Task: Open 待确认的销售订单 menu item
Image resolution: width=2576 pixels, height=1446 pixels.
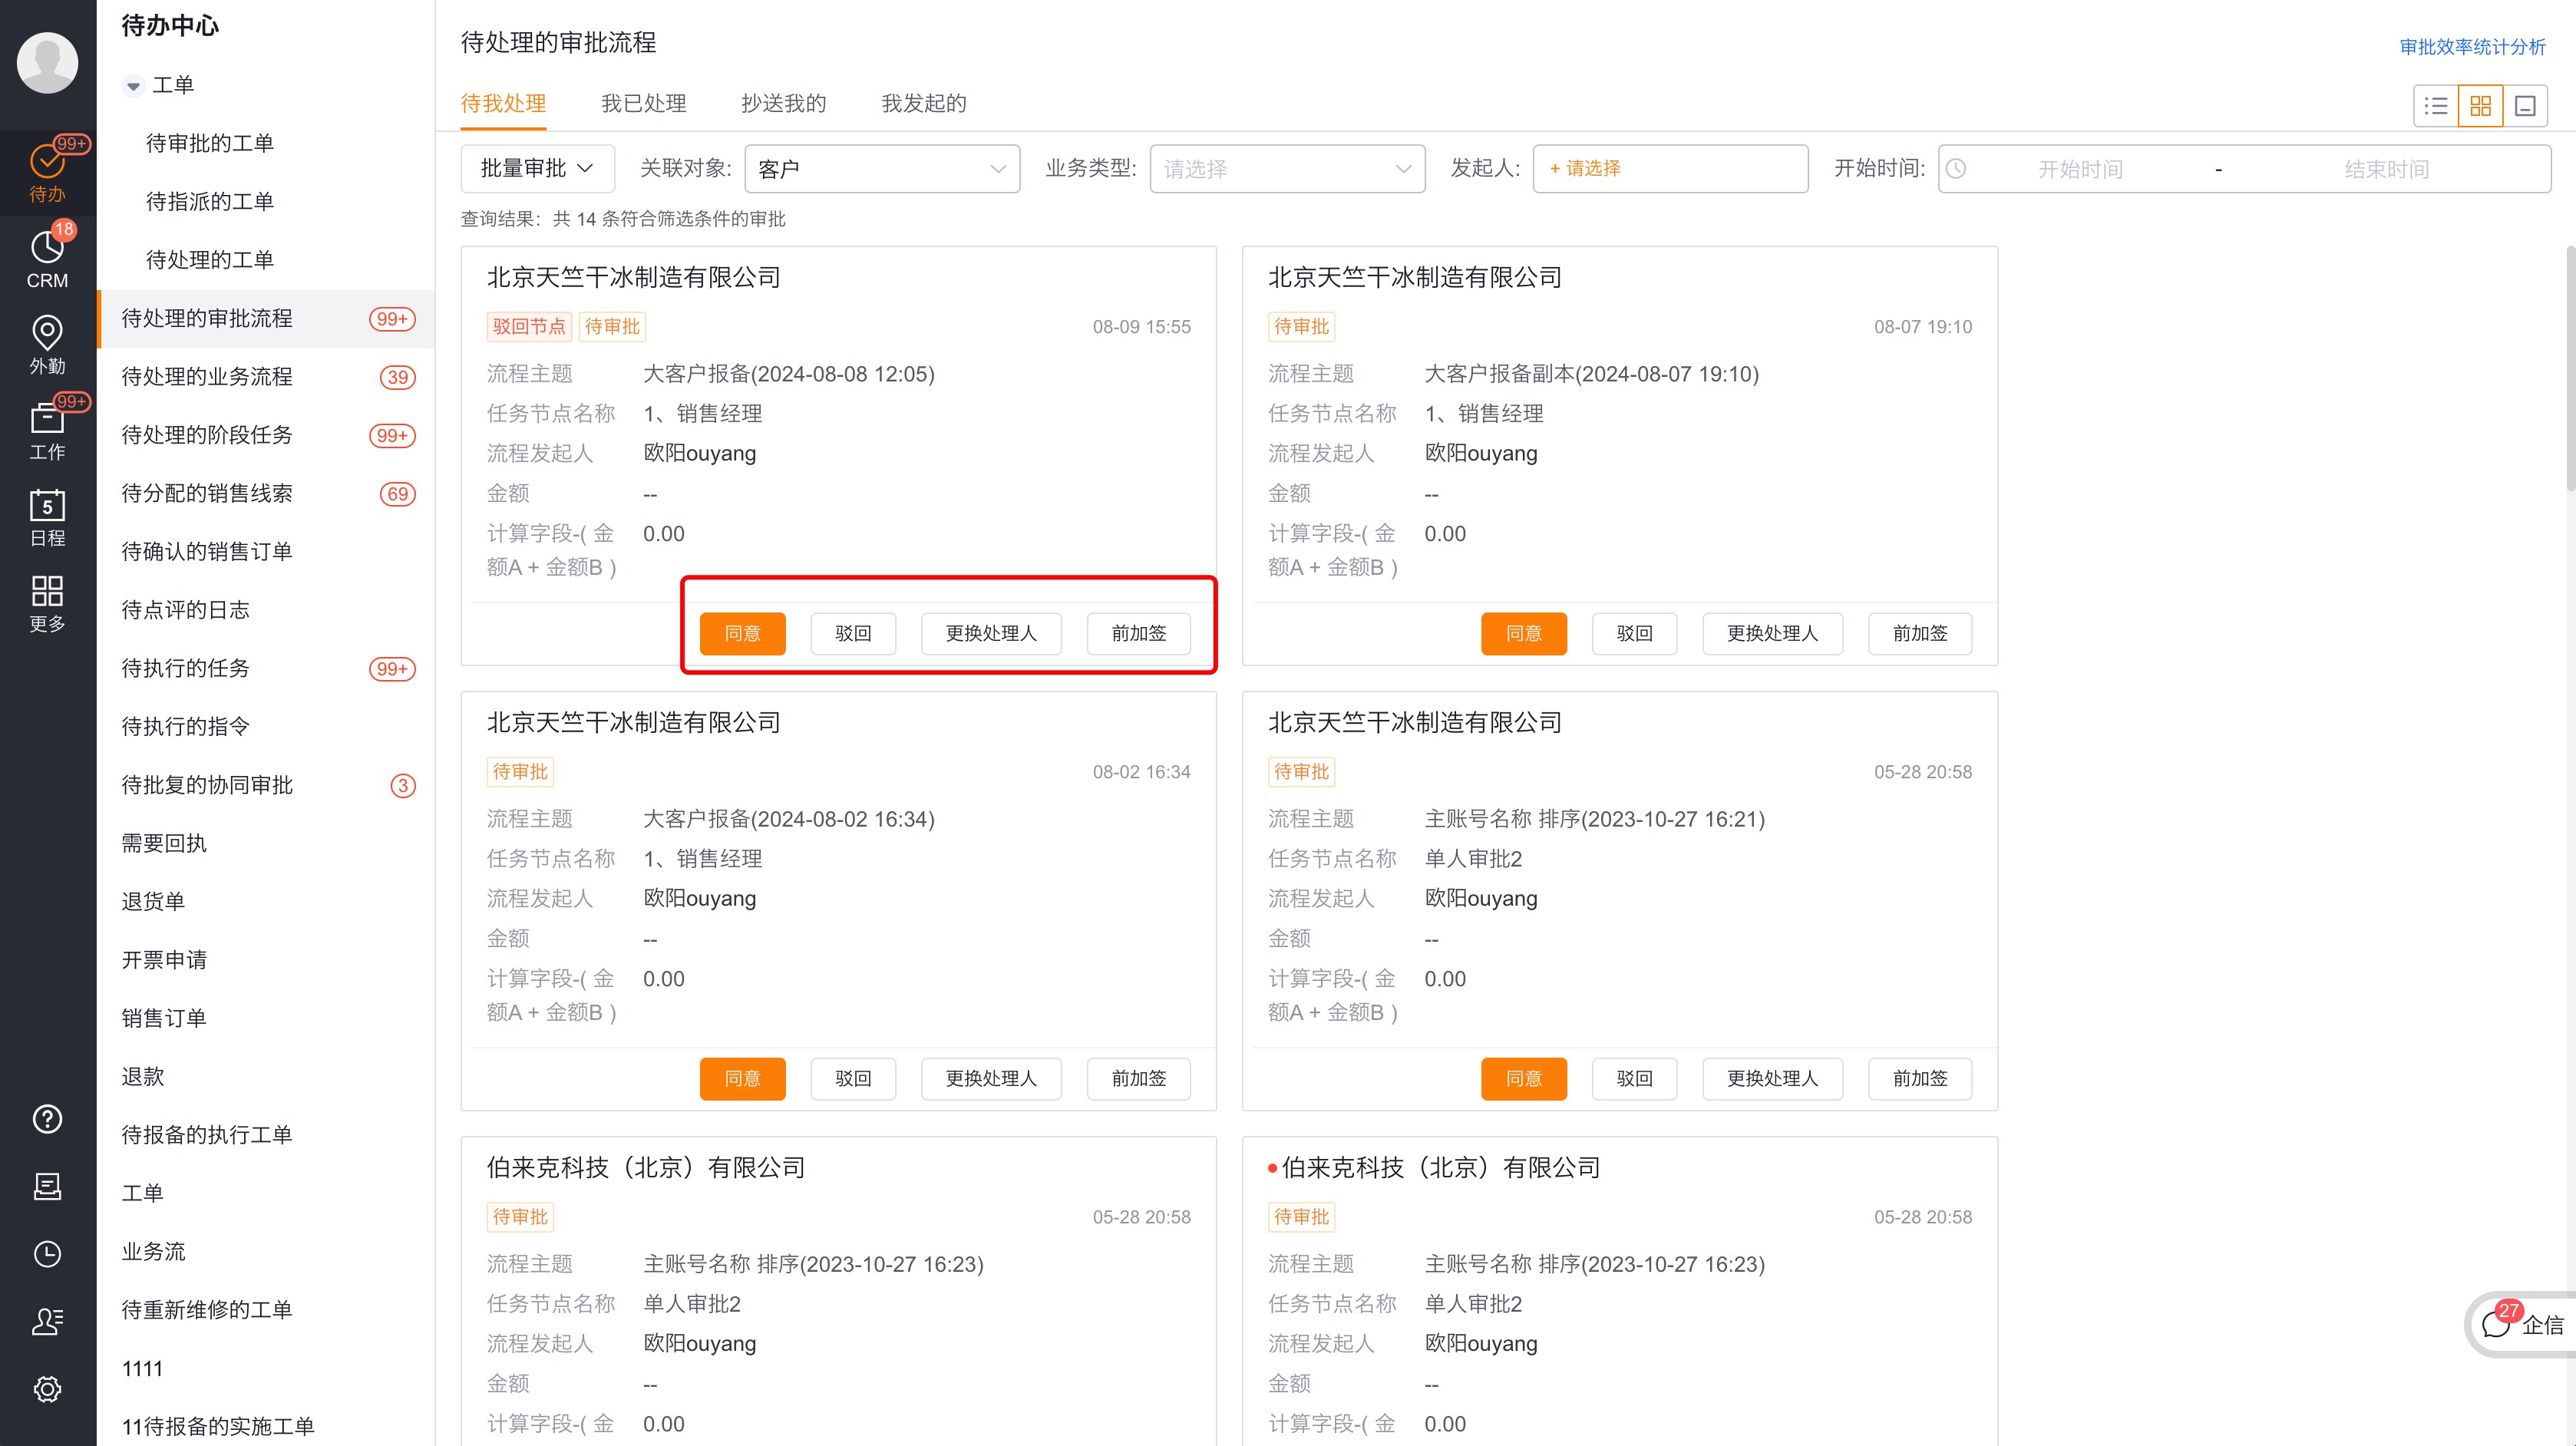Action: pyautogui.click(x=265, y=551)
